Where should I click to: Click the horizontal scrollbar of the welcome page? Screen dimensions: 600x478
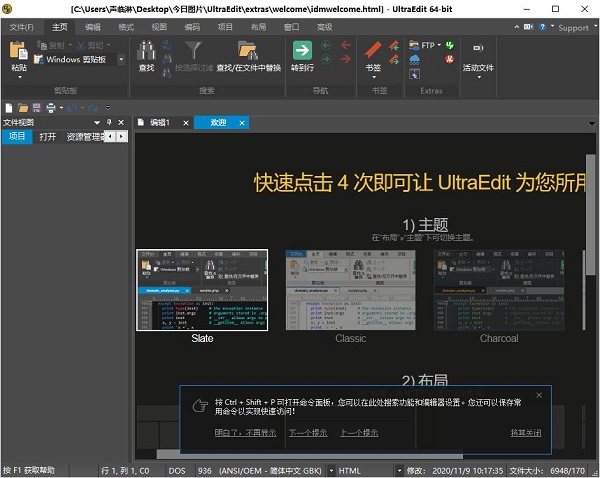click(310, 454)
